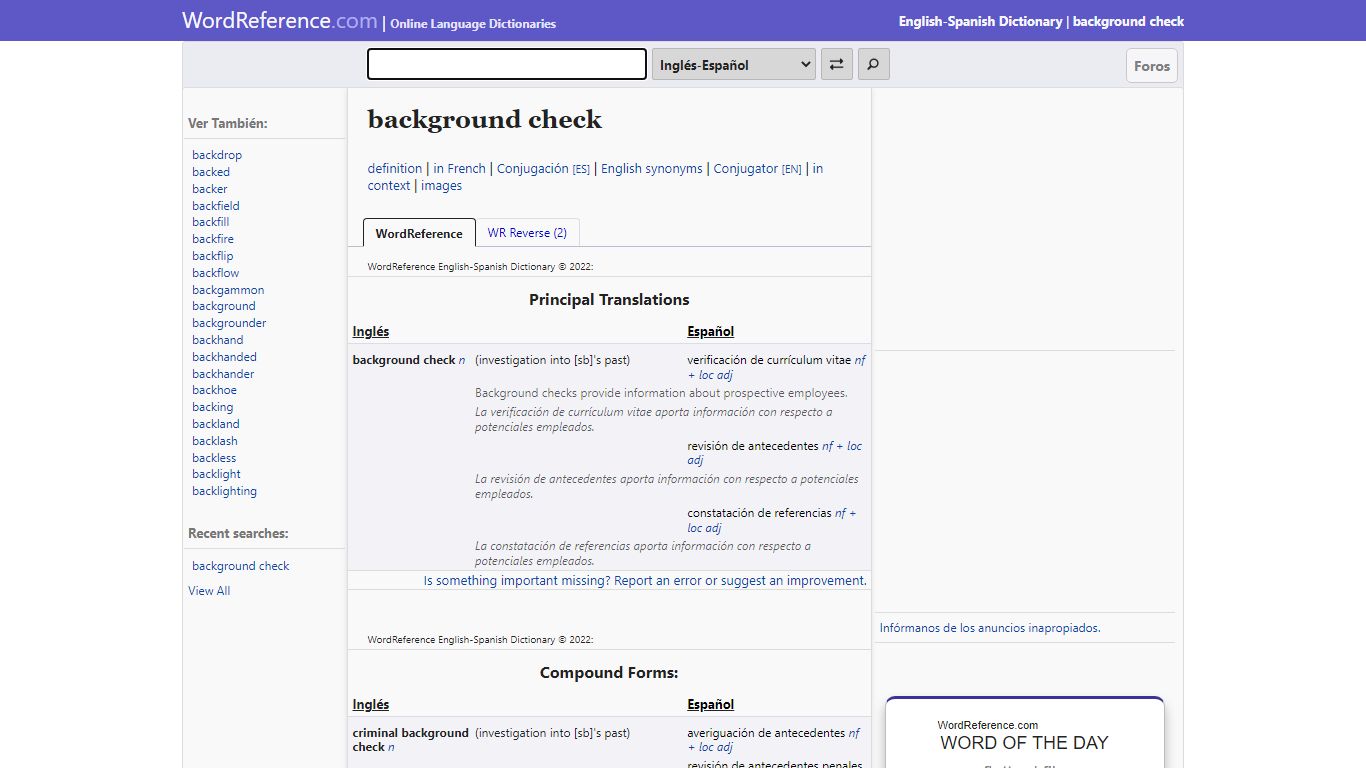The width and height of the screenshot is (1366, 768).
Task: Open the backfield entry
Action: (x=216, y=206)
